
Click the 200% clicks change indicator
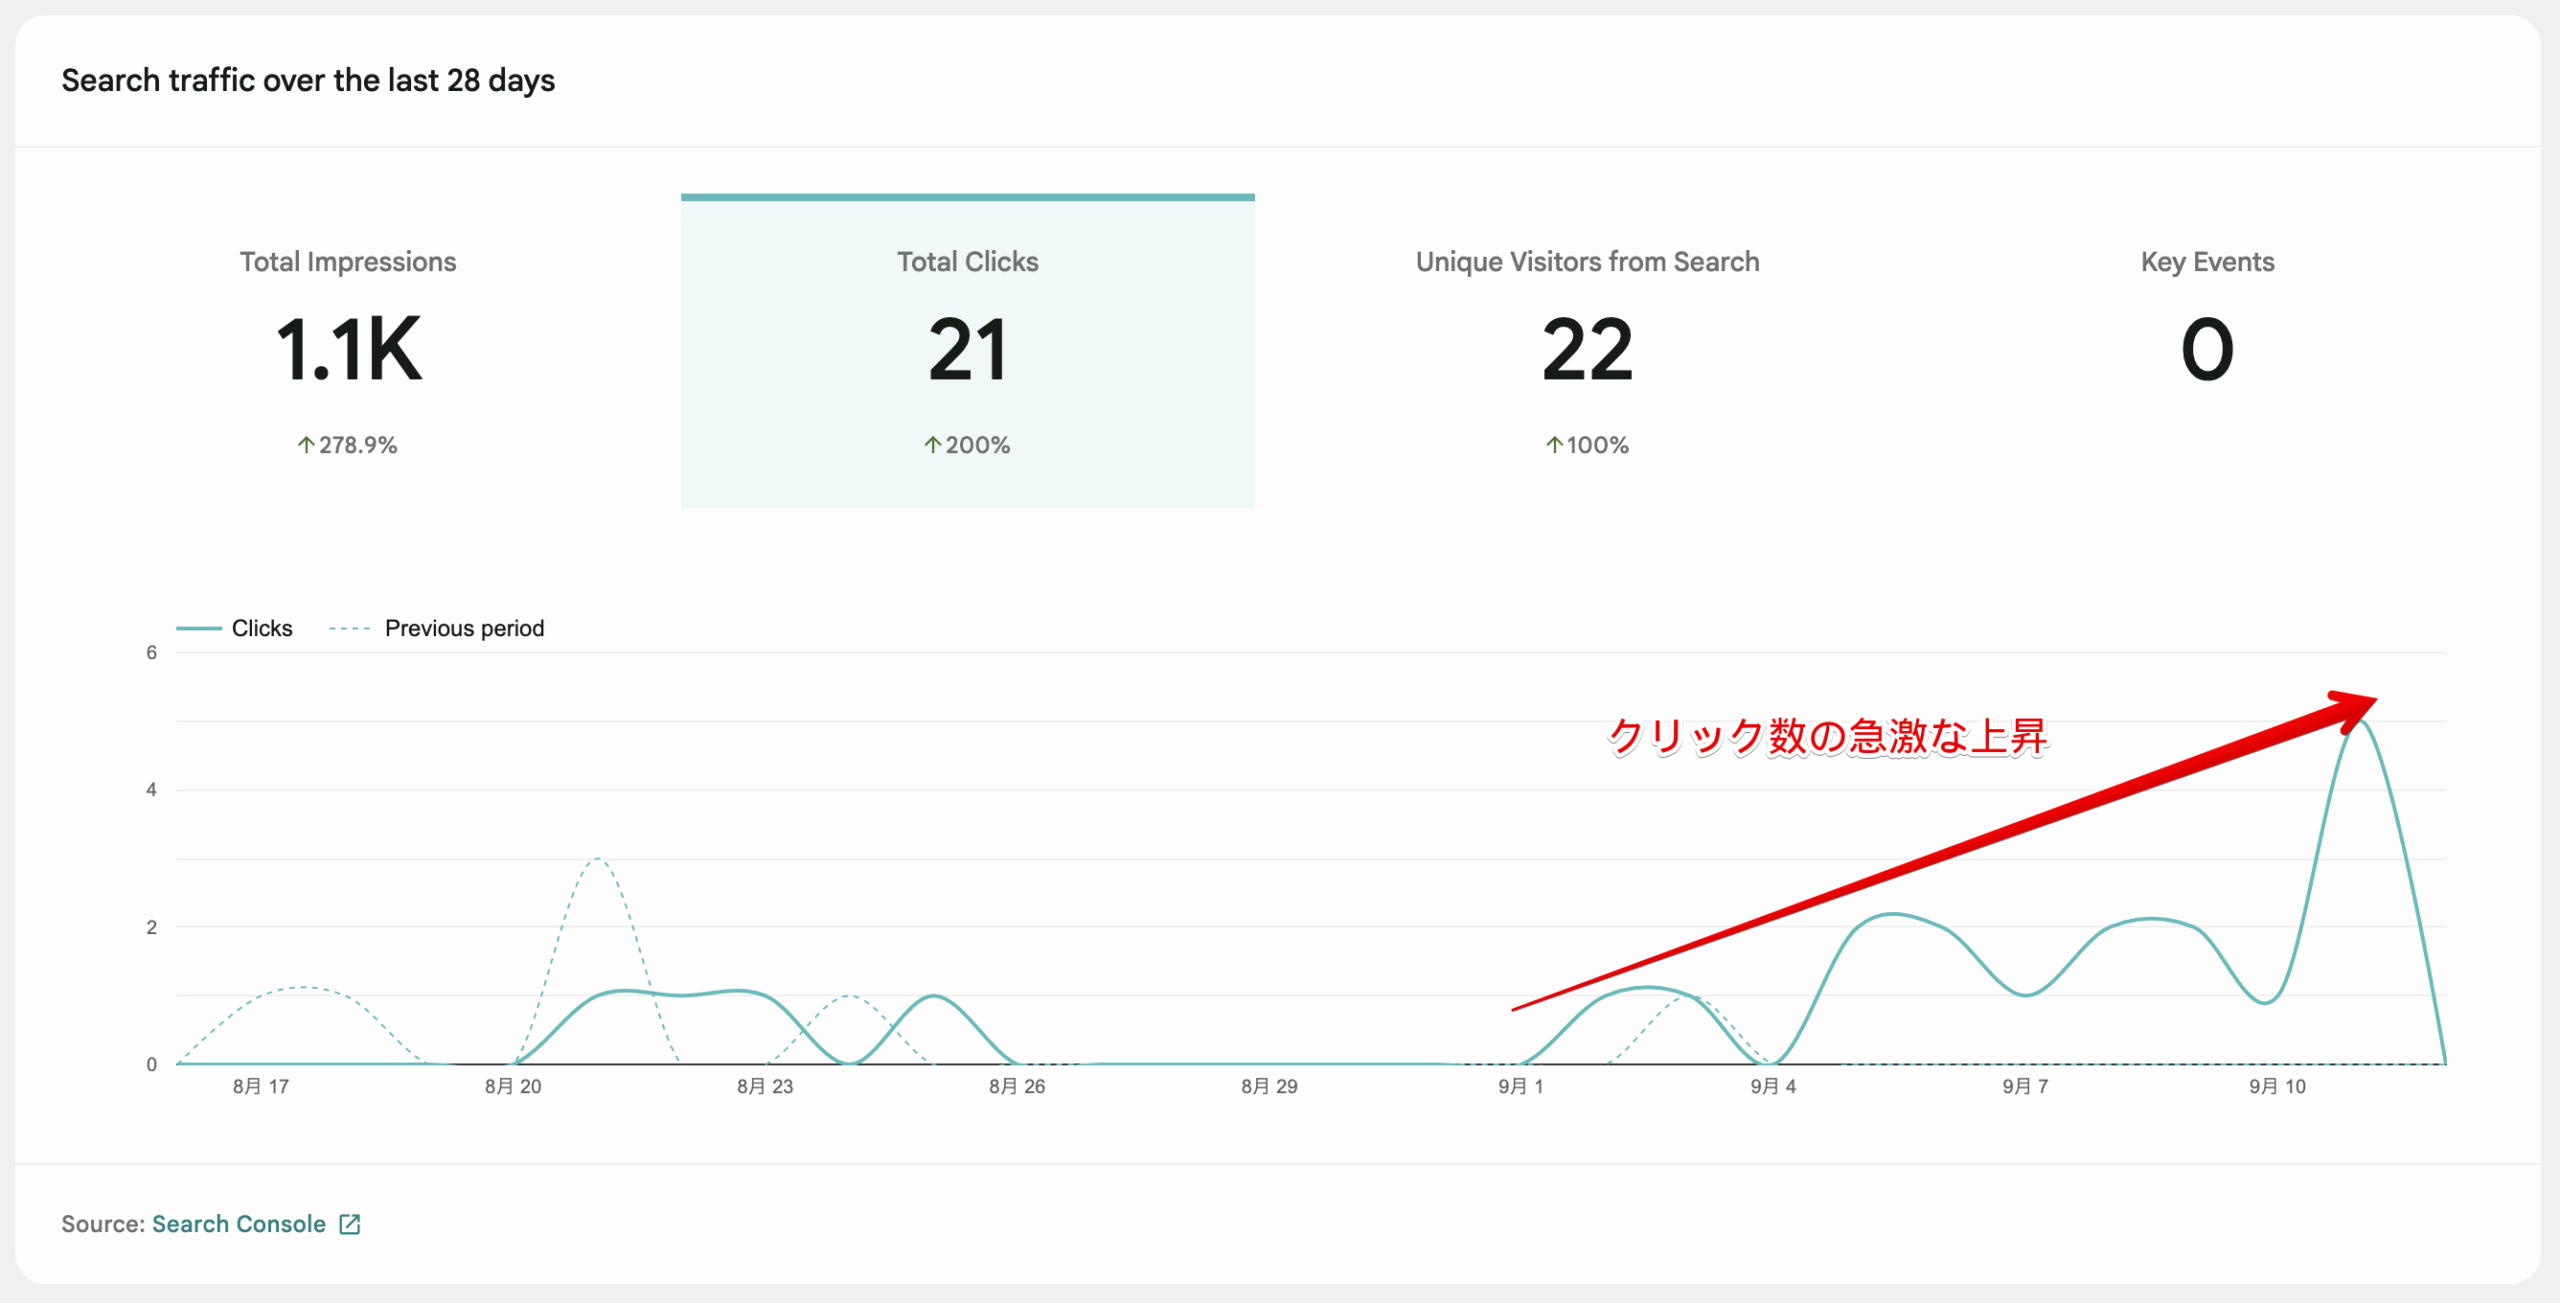coord(967,445)
